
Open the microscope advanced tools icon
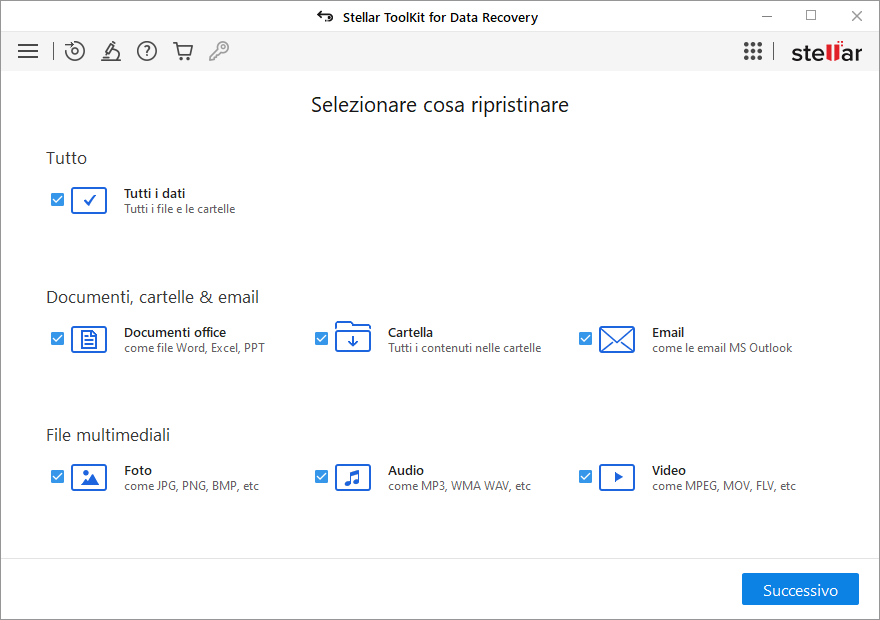pos(111,51)
